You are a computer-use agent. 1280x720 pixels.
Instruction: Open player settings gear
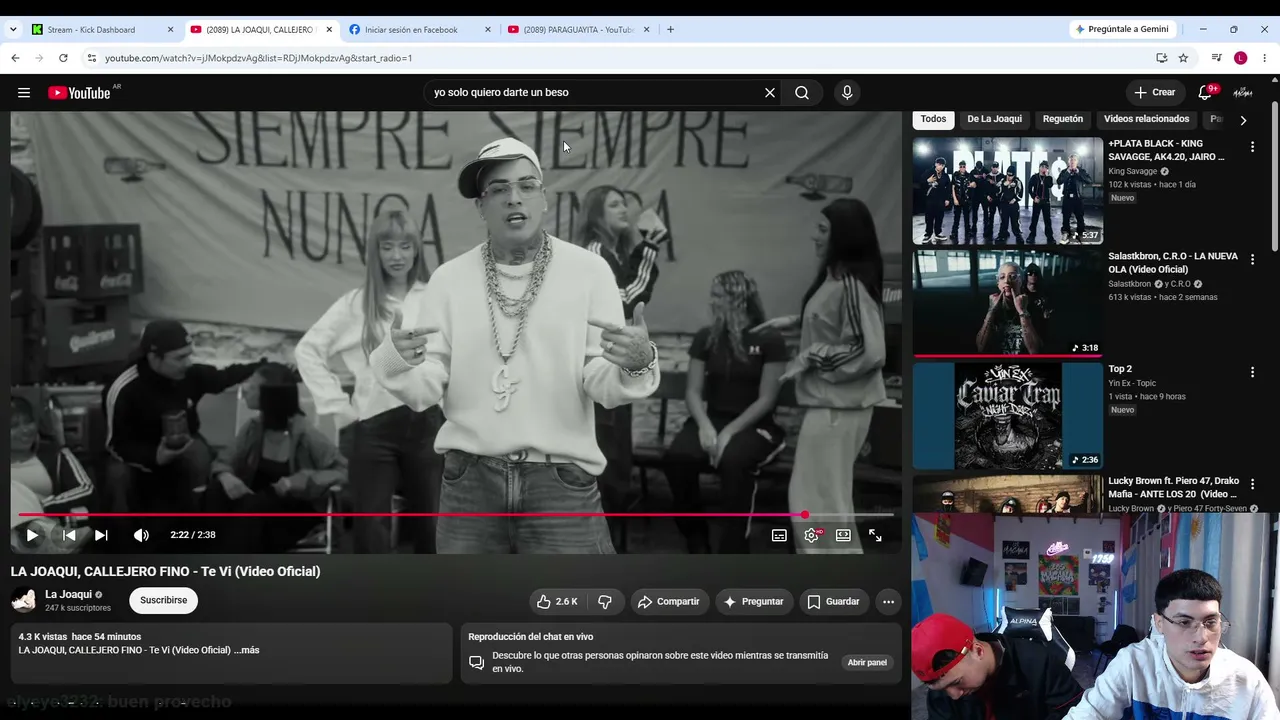811,535
